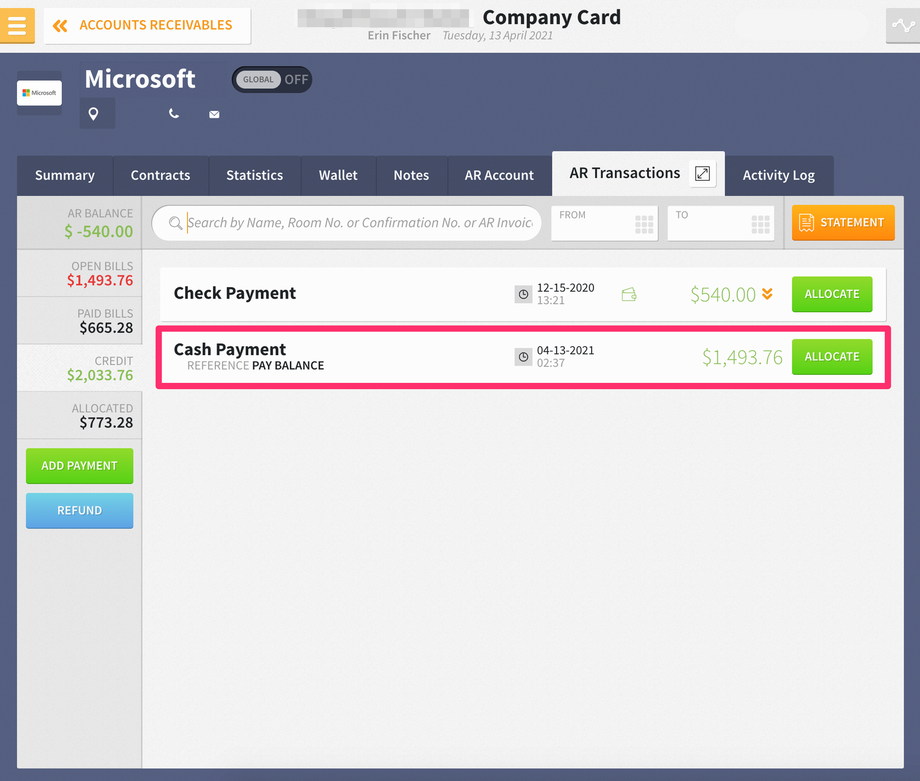Select the AR Transactions tab

point(624,173)
